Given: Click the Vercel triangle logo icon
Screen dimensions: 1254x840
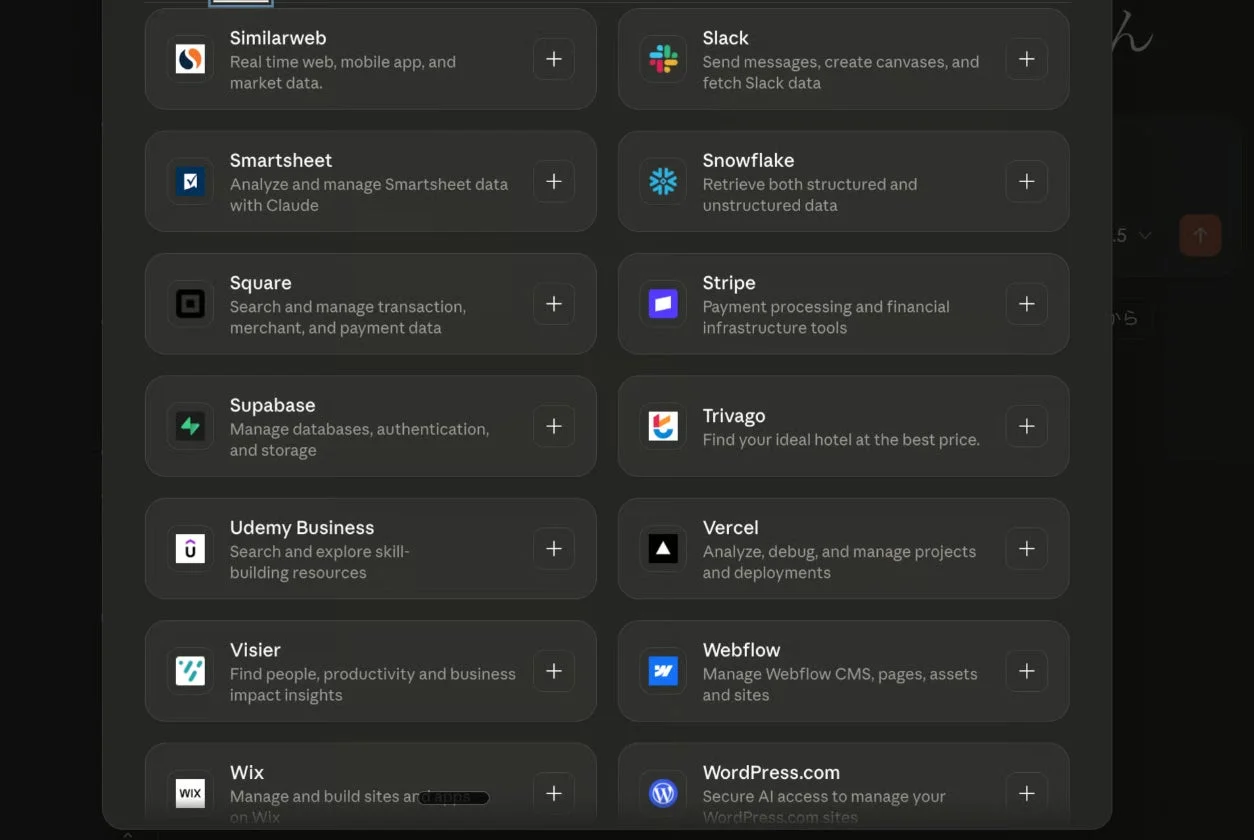Looking at the screenshot, I should click(x=663, y=548).
